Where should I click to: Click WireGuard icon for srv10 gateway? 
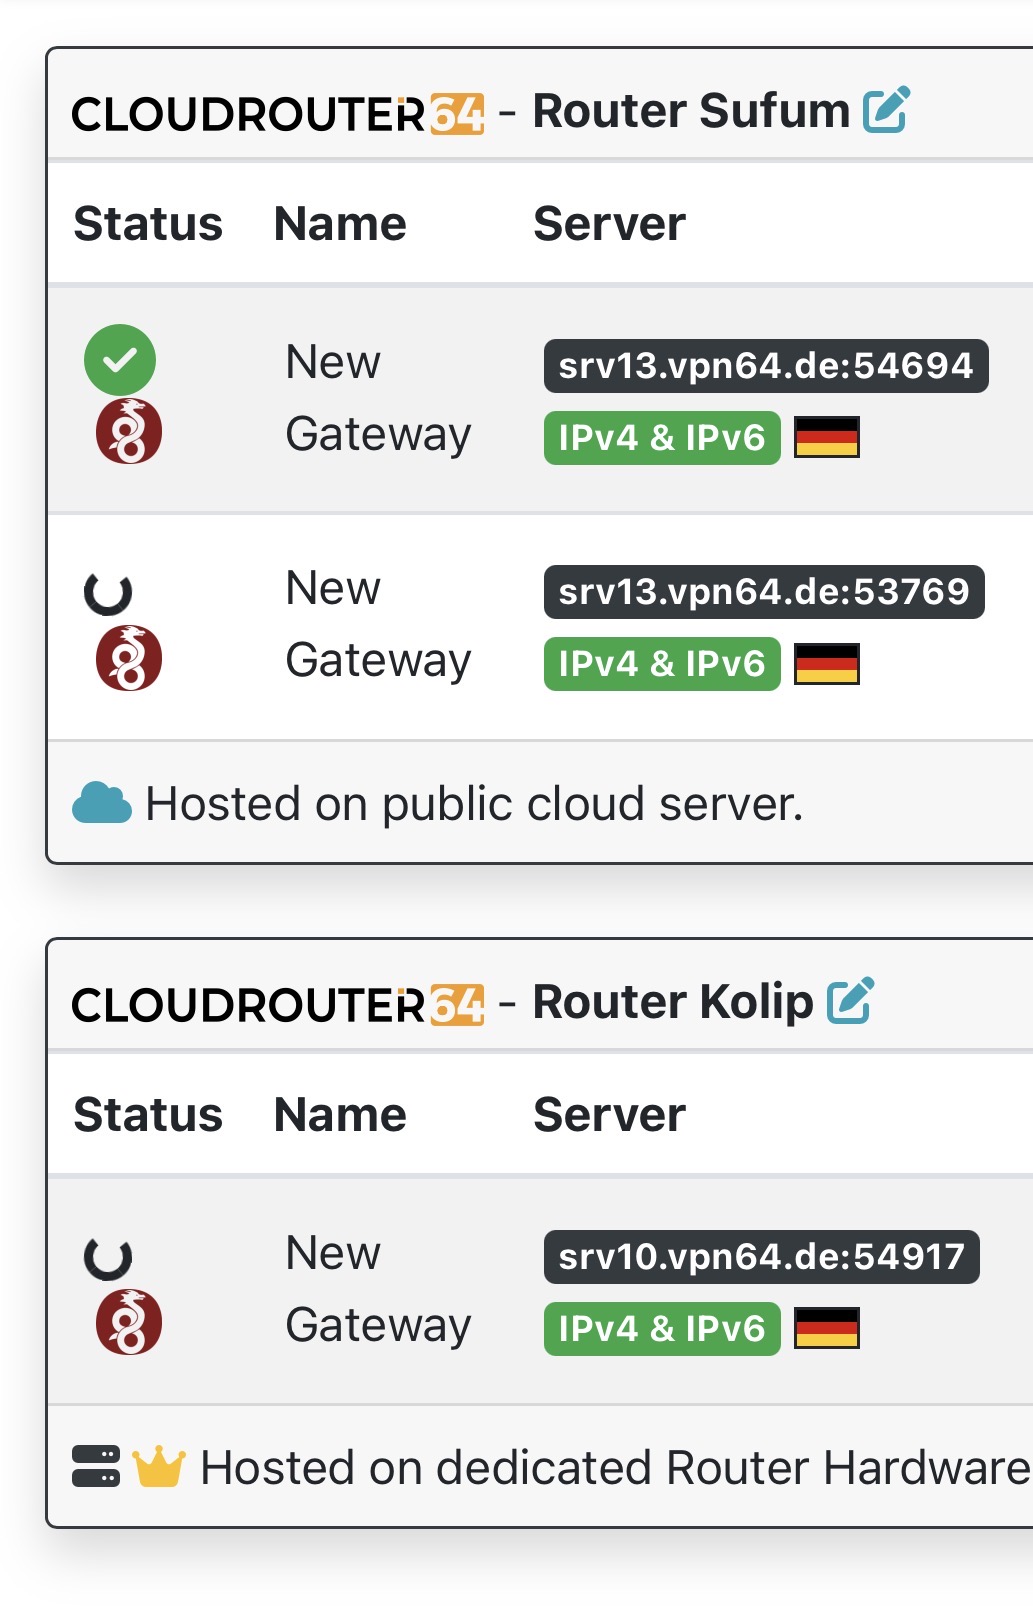point(129,1322)
